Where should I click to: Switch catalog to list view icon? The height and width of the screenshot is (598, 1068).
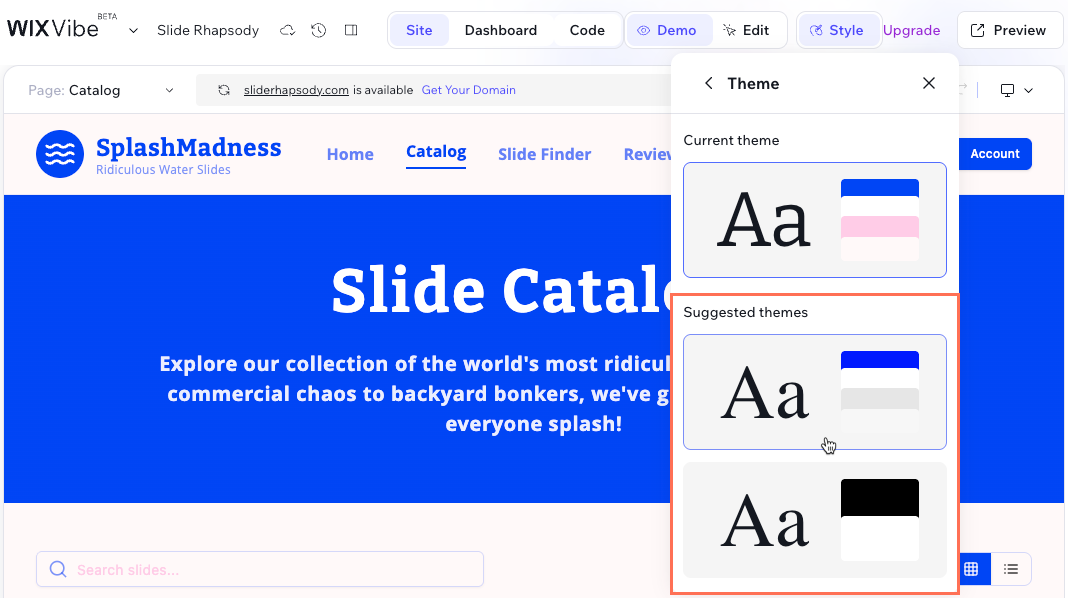pyautogui.click(x=1010, y=569)
